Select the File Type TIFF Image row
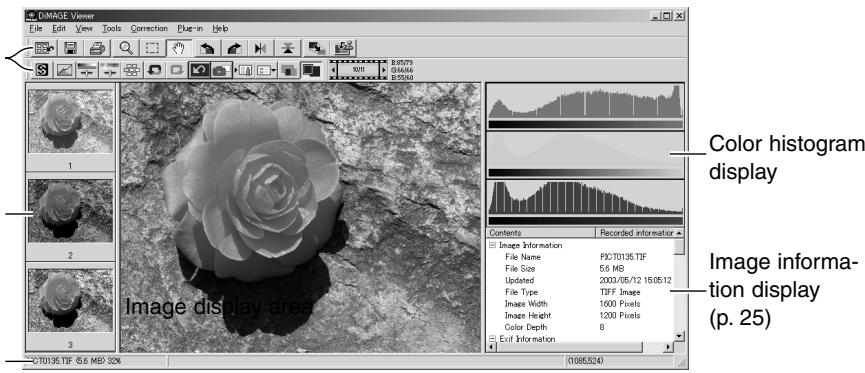The image size is (865, 373). coord(580,292)
